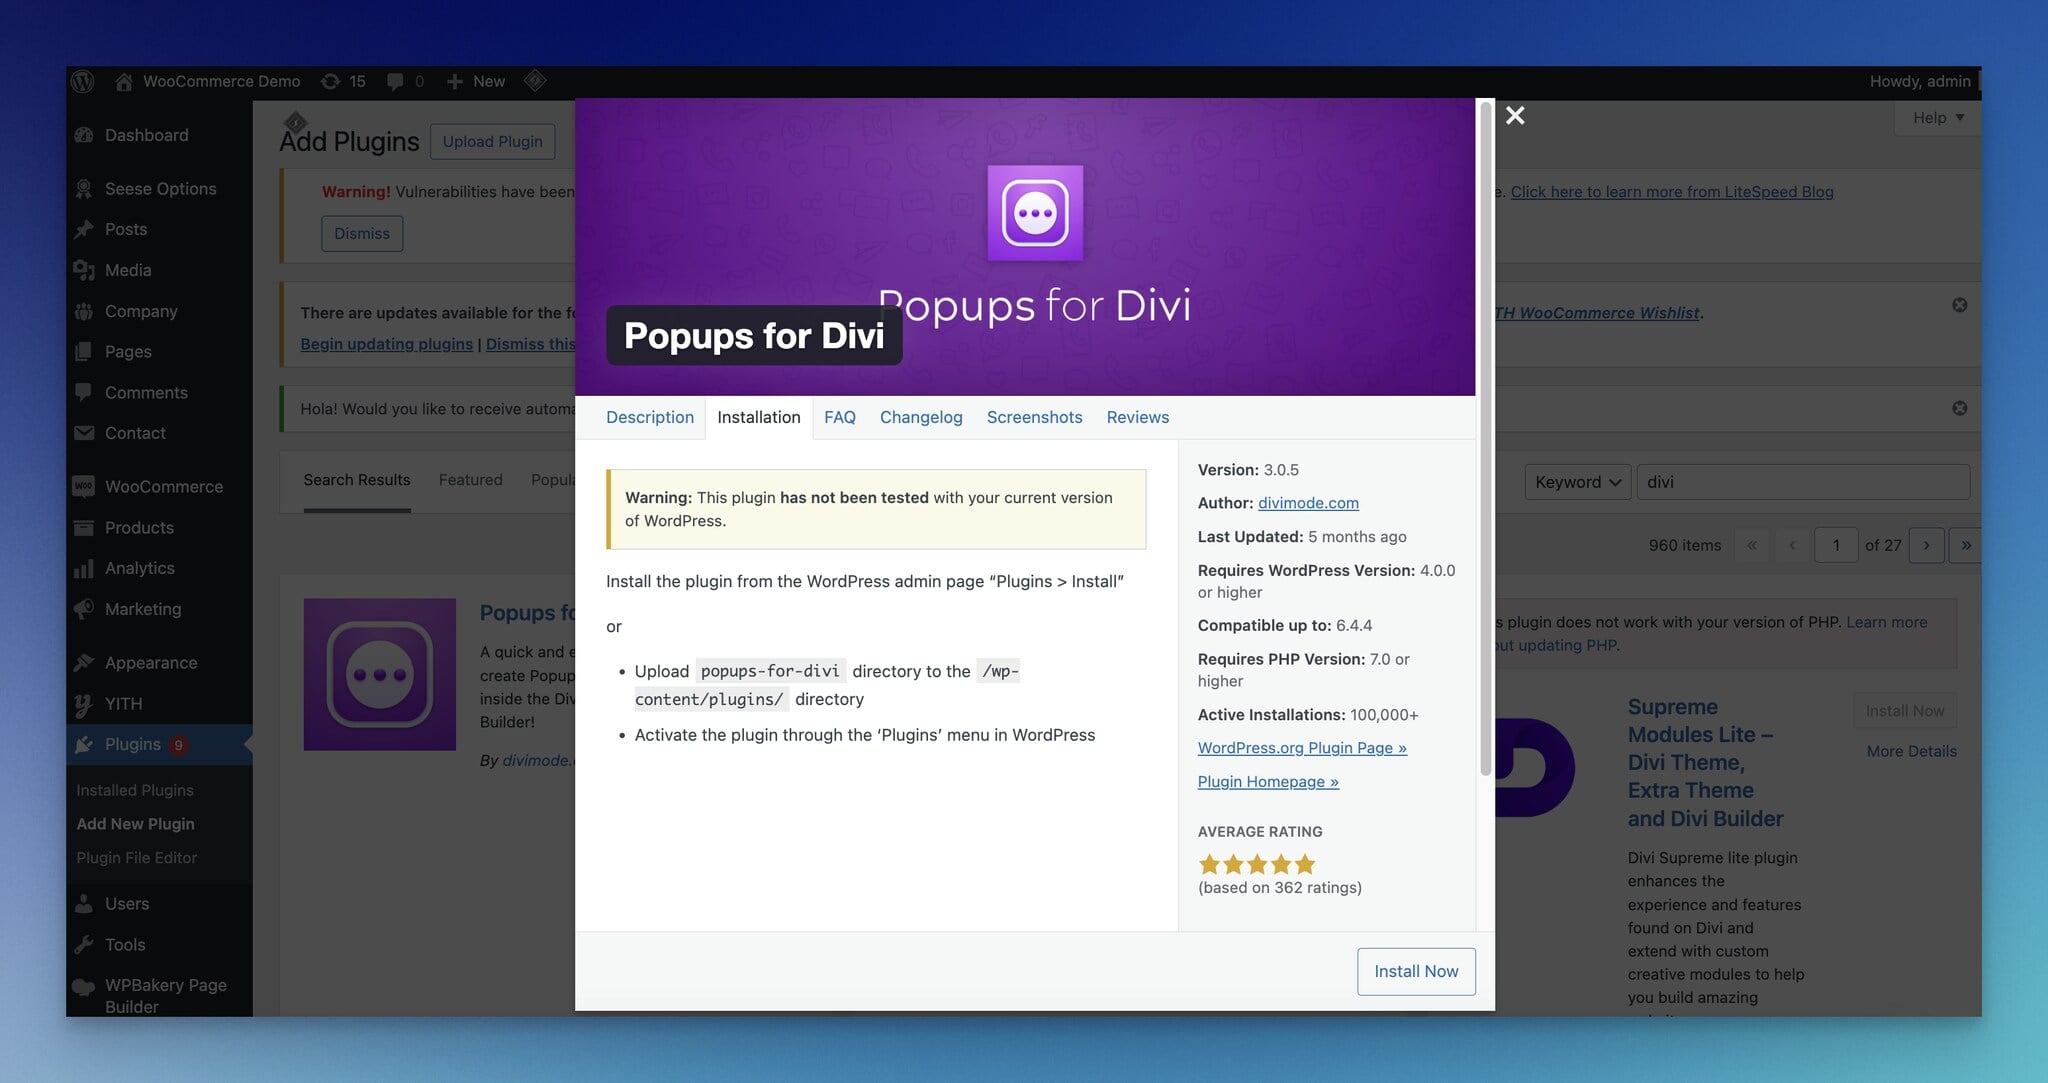Jump to last page of plugin results

1965,545
